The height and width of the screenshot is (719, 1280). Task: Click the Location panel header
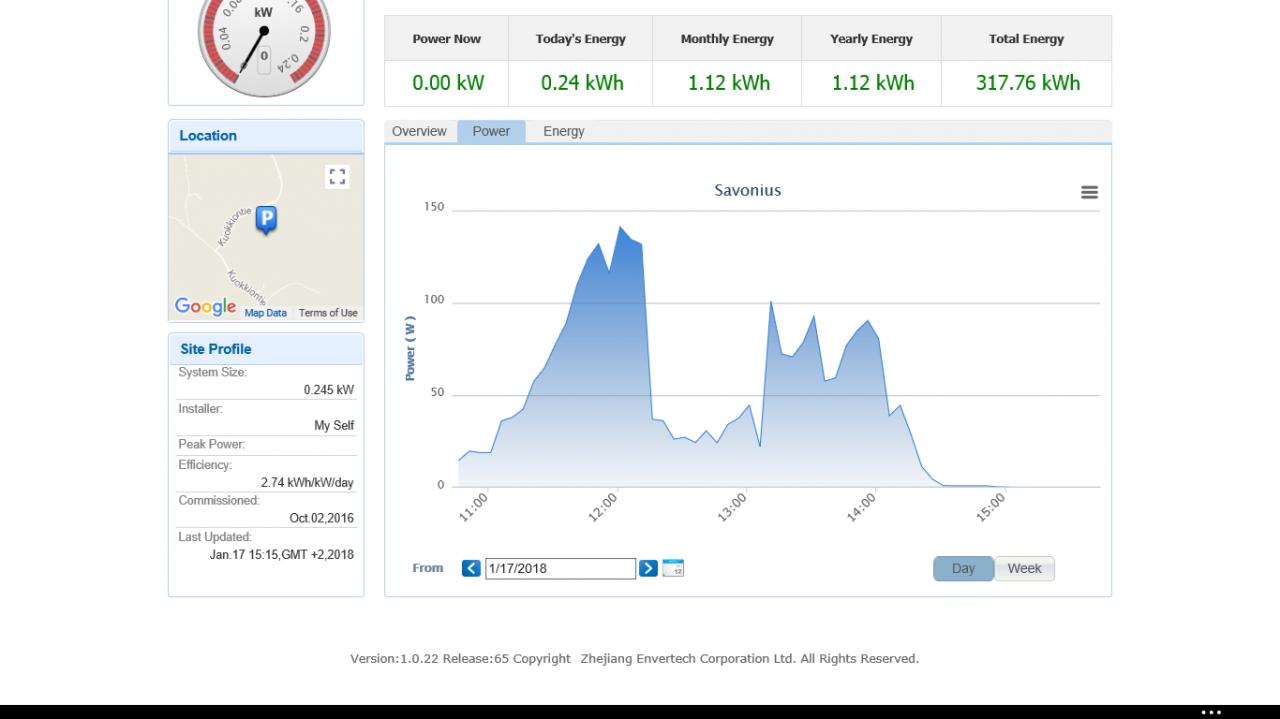click(x=266, y=136)
